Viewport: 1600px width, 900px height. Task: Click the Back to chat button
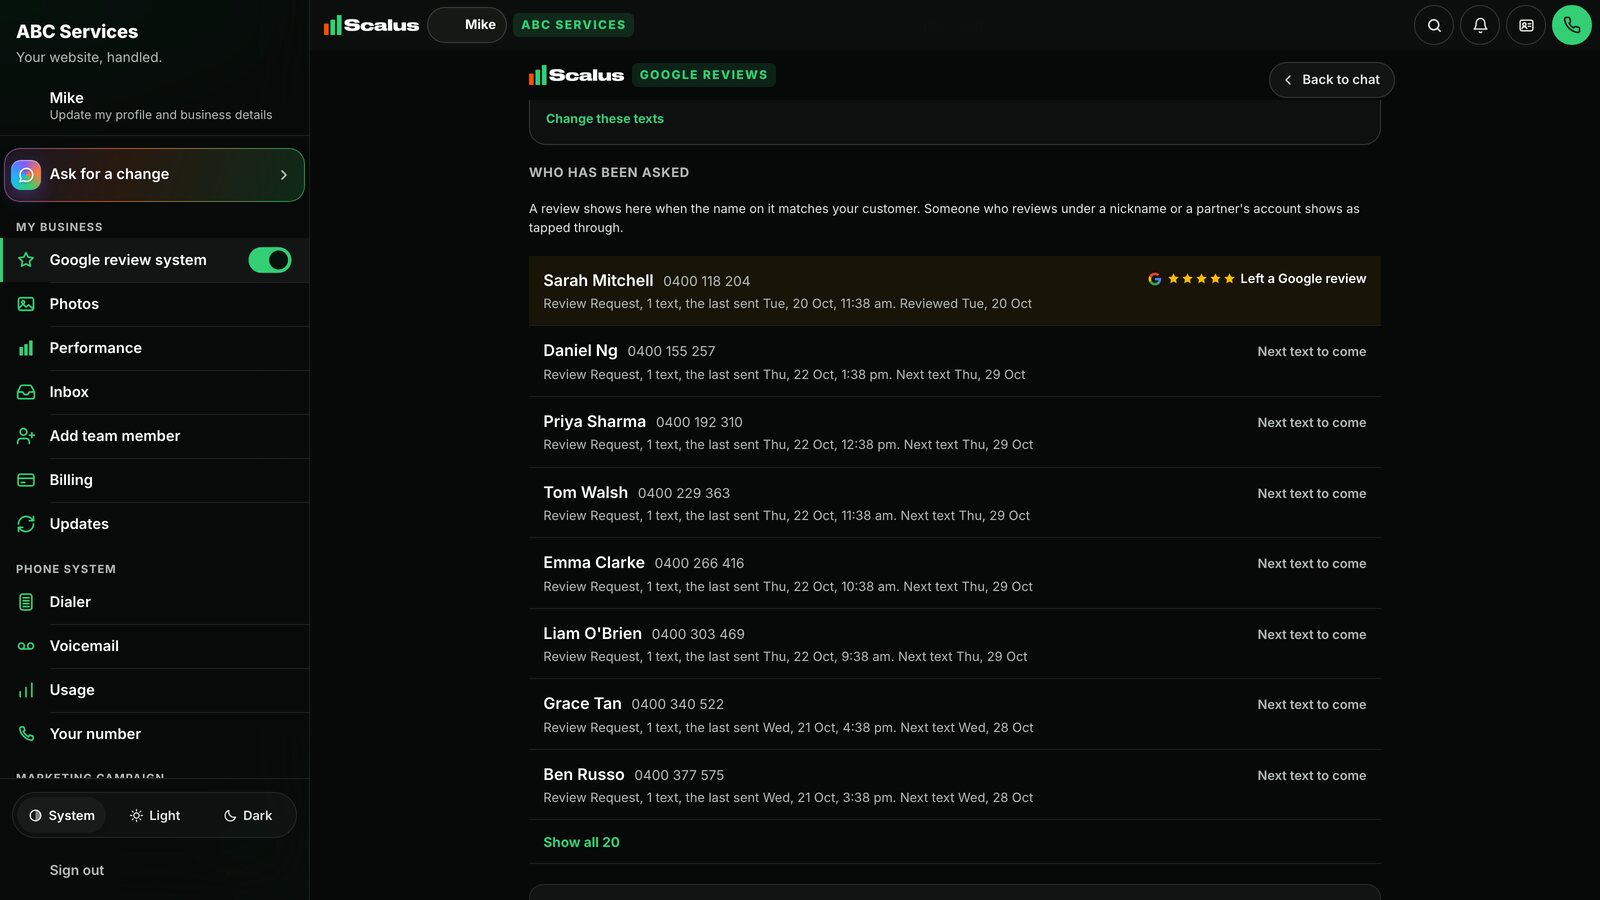click(x=1331, y=80)
